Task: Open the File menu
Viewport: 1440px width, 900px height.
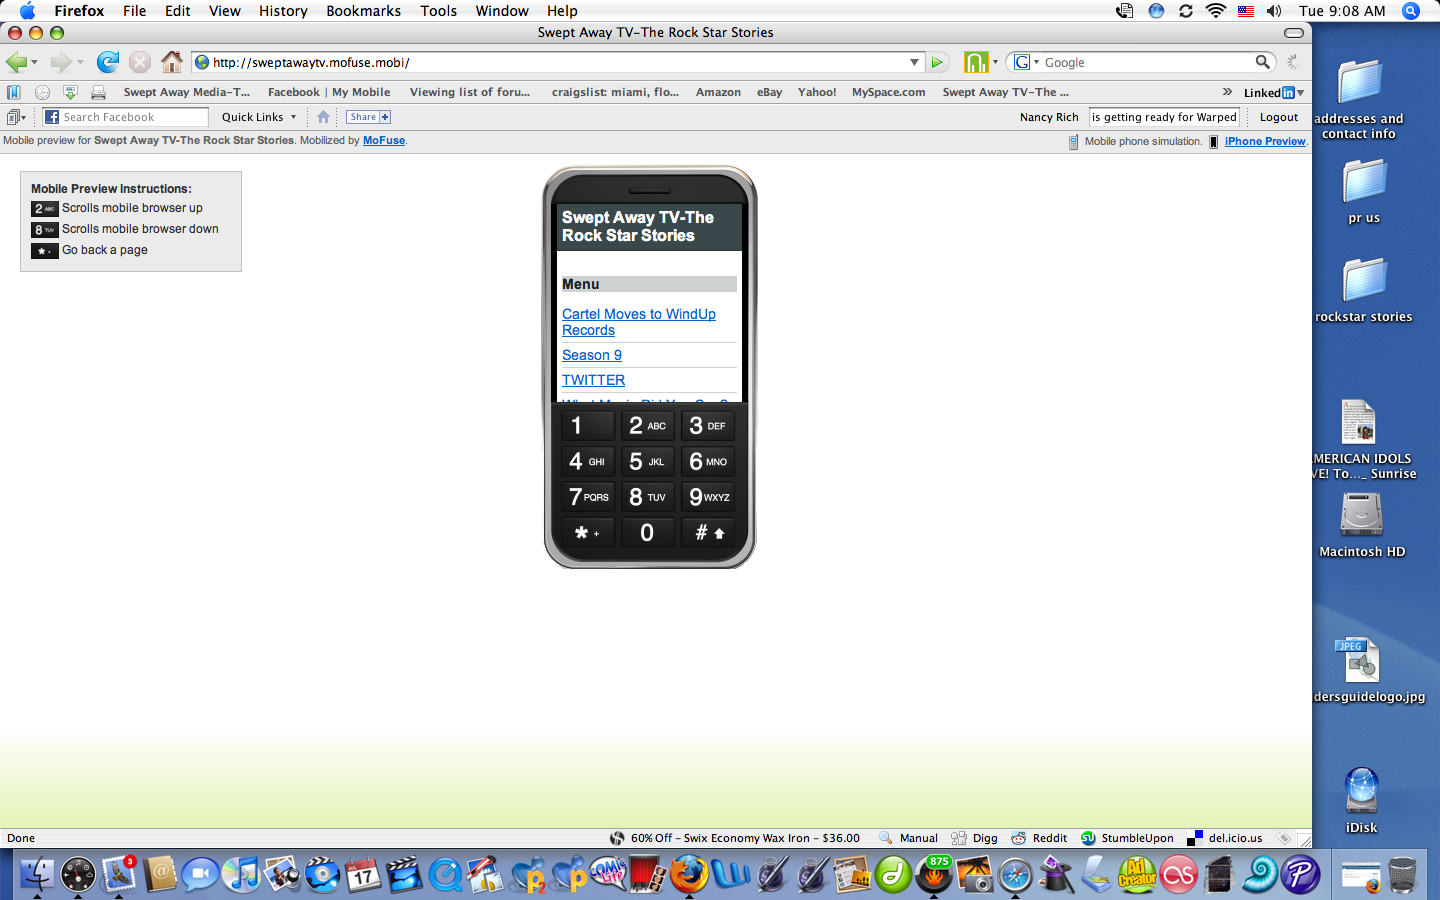Action: pyautogui.click(x=134, y=11)
